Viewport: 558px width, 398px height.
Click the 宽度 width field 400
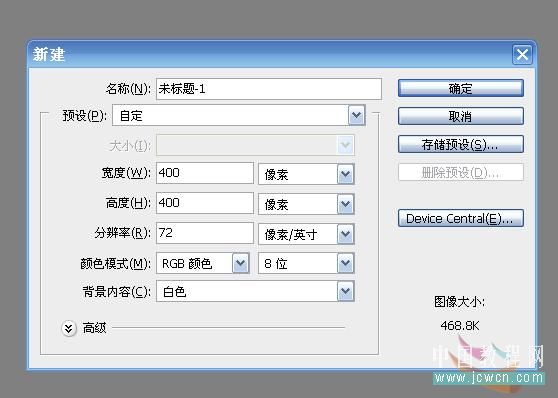(205, 173)
